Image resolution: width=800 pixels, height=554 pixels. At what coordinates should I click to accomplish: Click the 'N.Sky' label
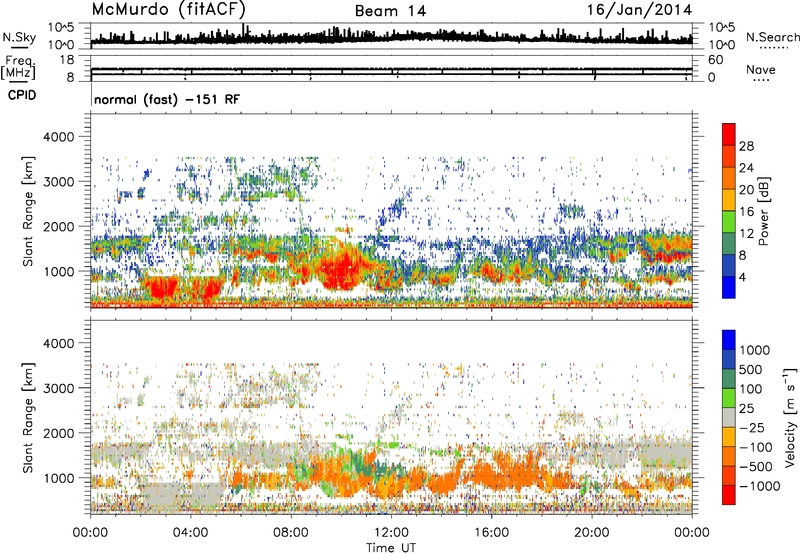point(19,37)
